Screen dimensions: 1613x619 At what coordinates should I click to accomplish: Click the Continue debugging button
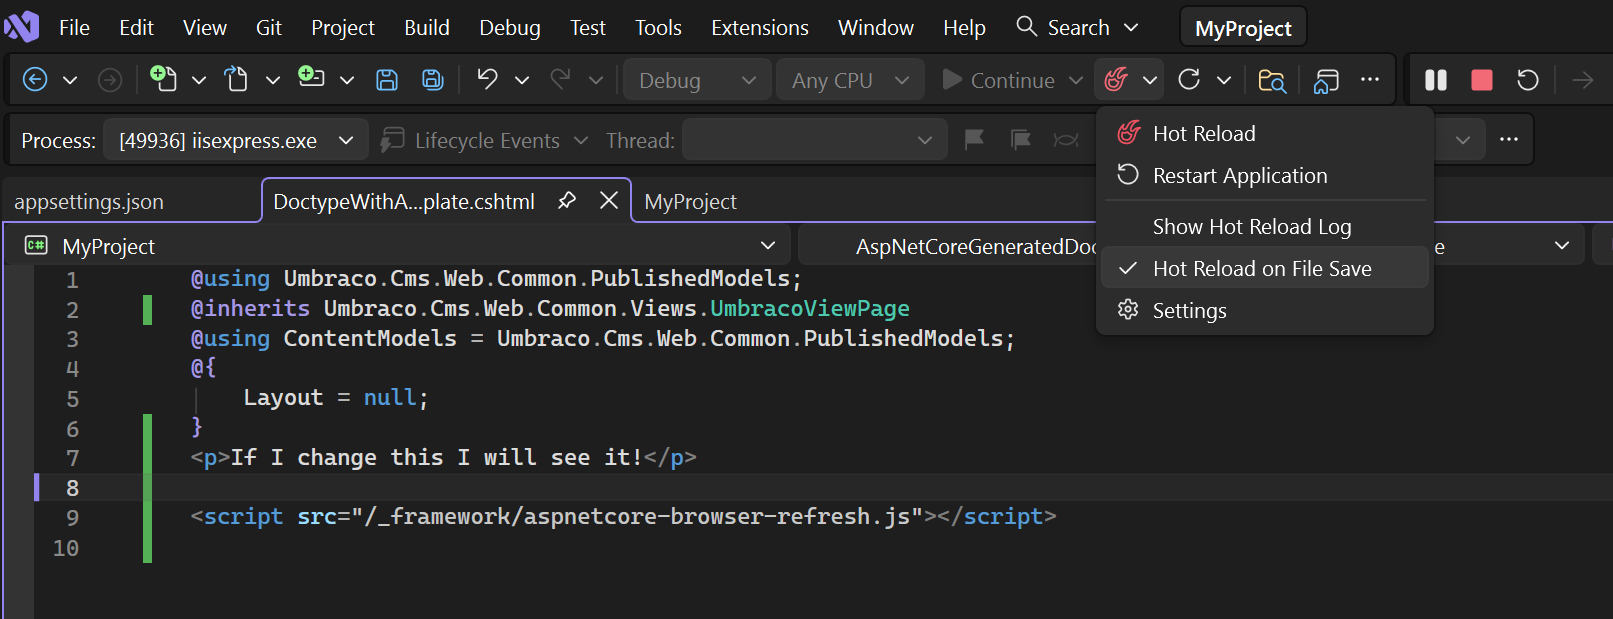click(x=999, y=80)
